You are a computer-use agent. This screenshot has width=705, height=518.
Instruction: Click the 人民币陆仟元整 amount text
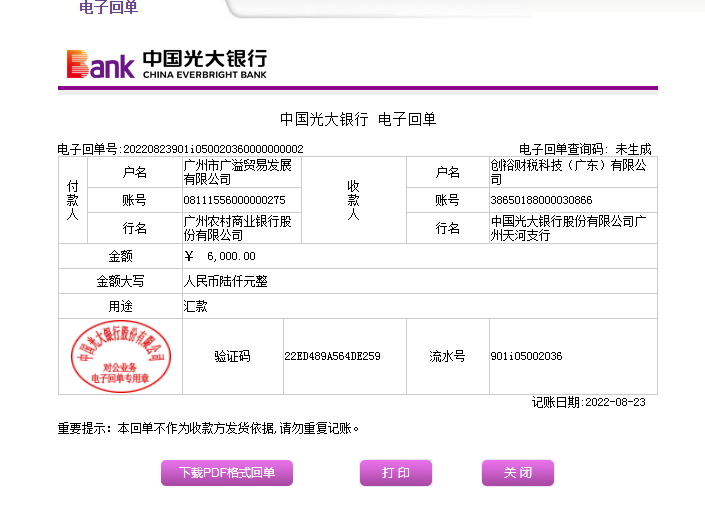225,281
